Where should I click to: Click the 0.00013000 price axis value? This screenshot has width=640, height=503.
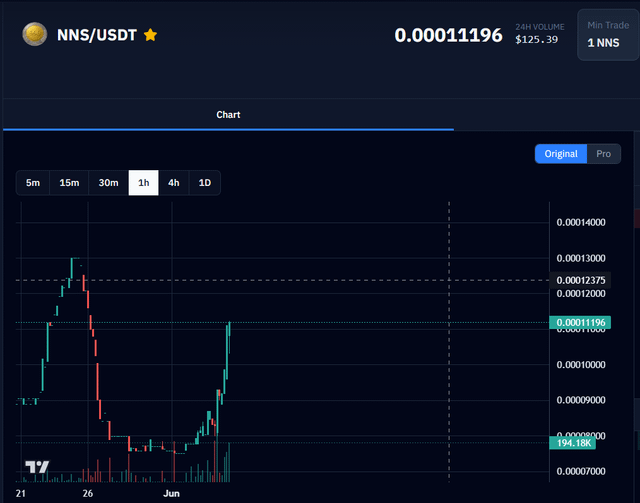click(x=581, y=258)
